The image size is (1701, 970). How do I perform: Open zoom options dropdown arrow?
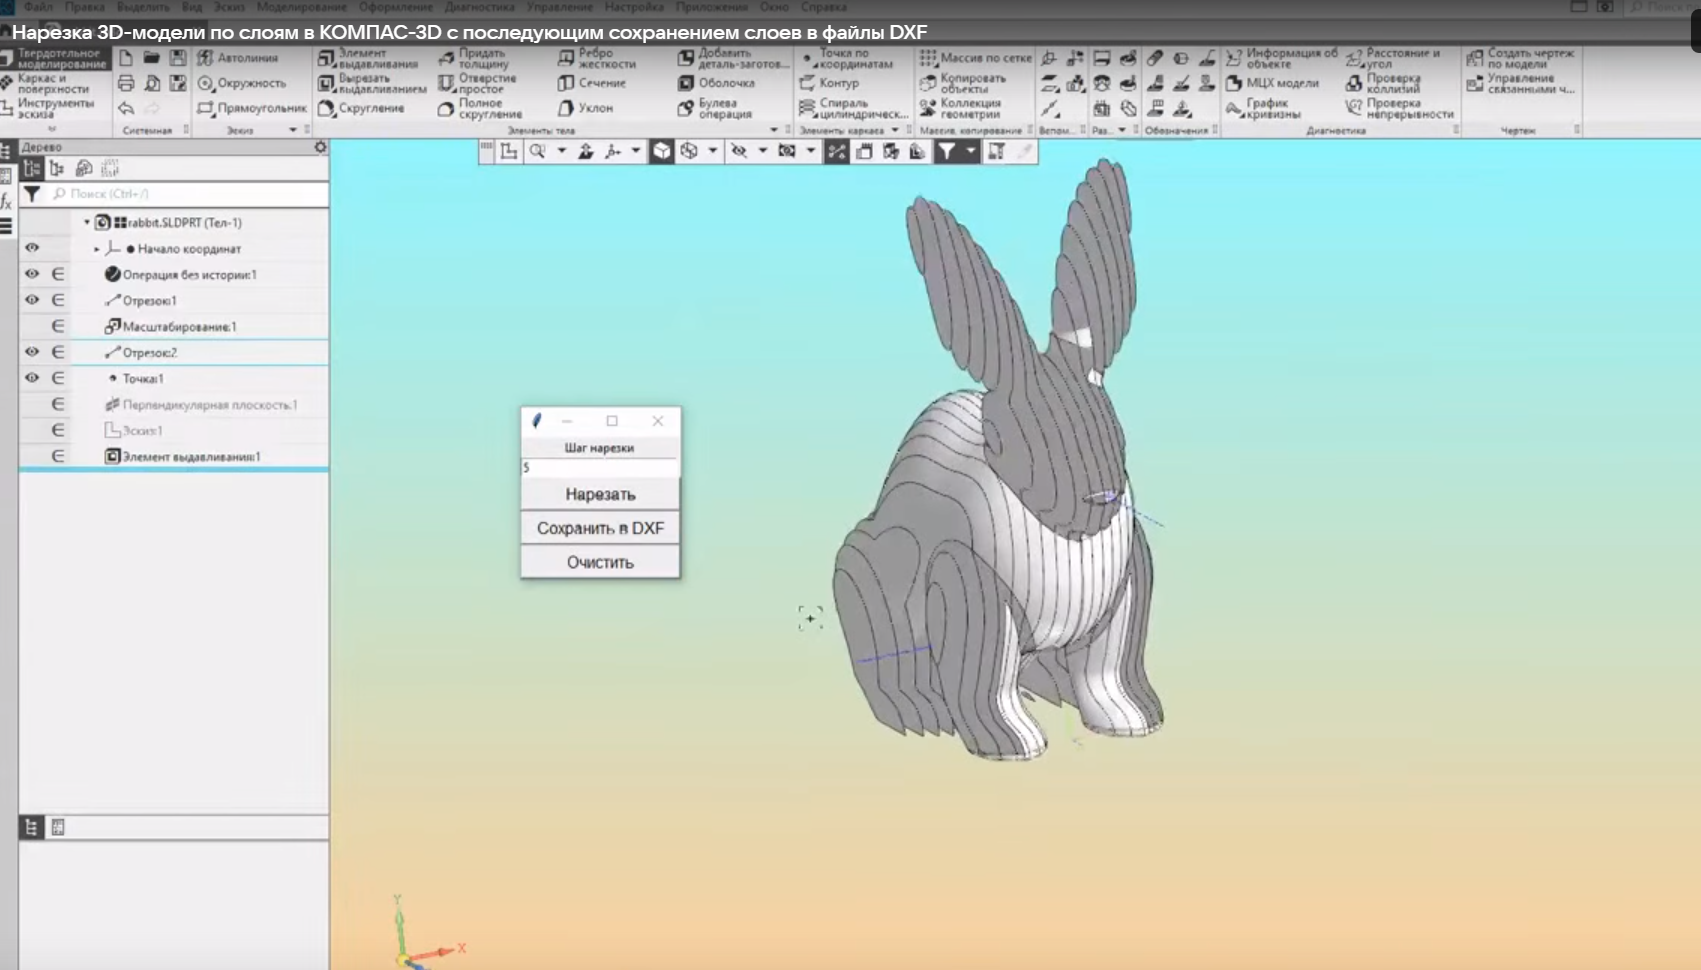click(561, 151)
